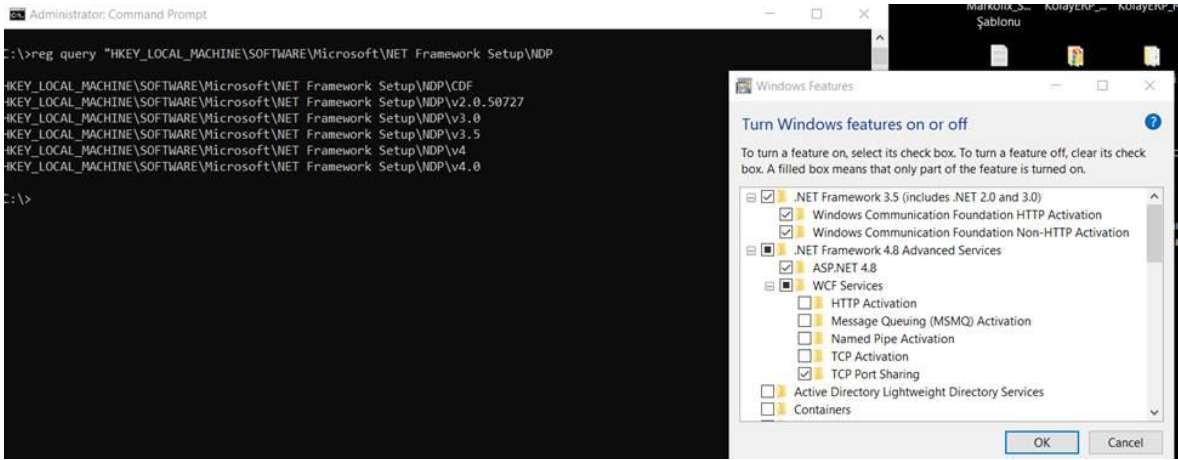
Task: Collapse .NET Framework 4.8 Advanced Services node
Action: pyautogui.click(x=751, y=250)
